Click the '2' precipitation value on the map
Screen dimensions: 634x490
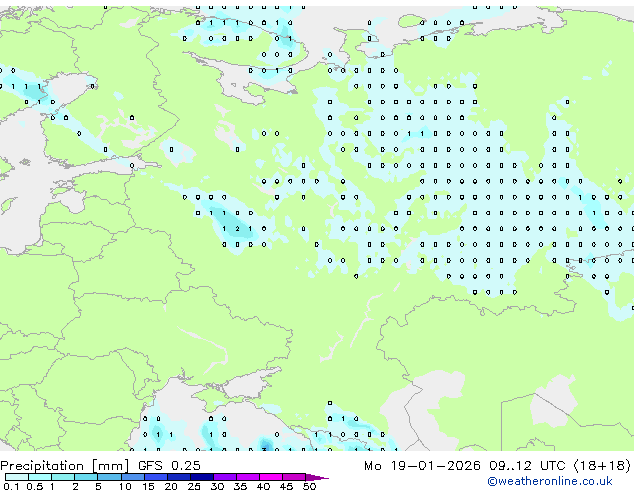237,229
